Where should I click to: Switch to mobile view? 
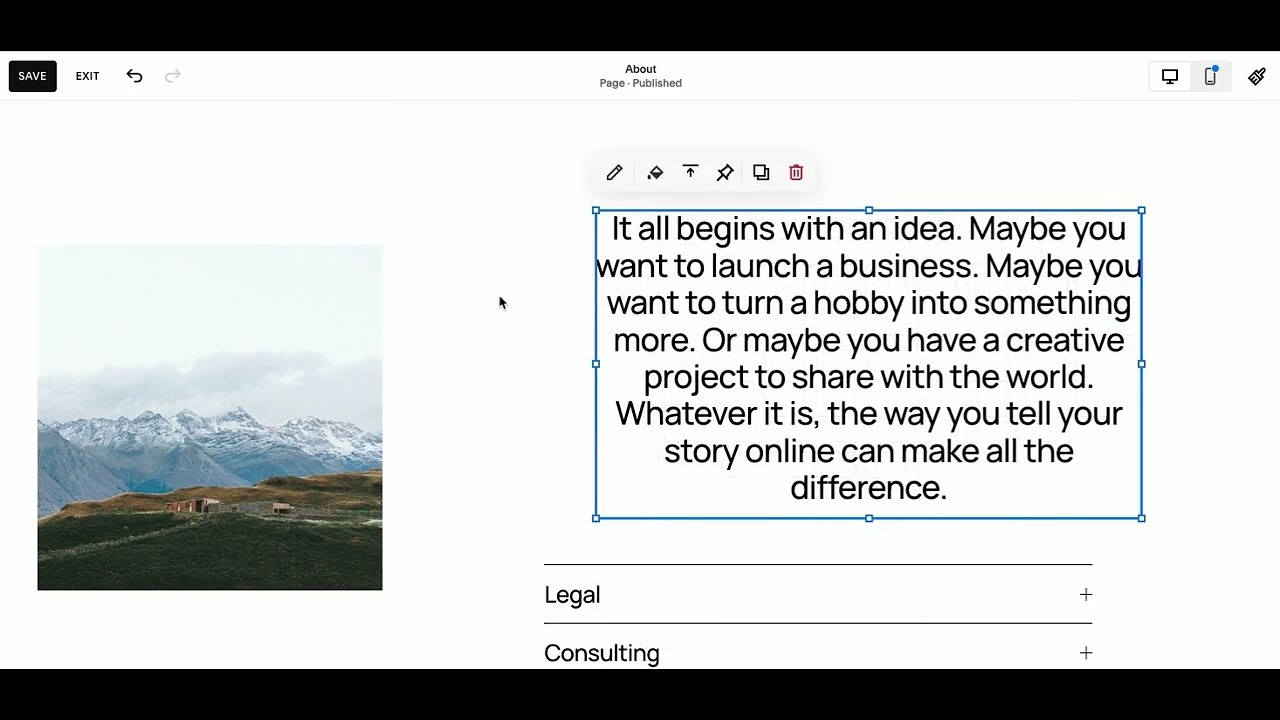point(1210,76)
